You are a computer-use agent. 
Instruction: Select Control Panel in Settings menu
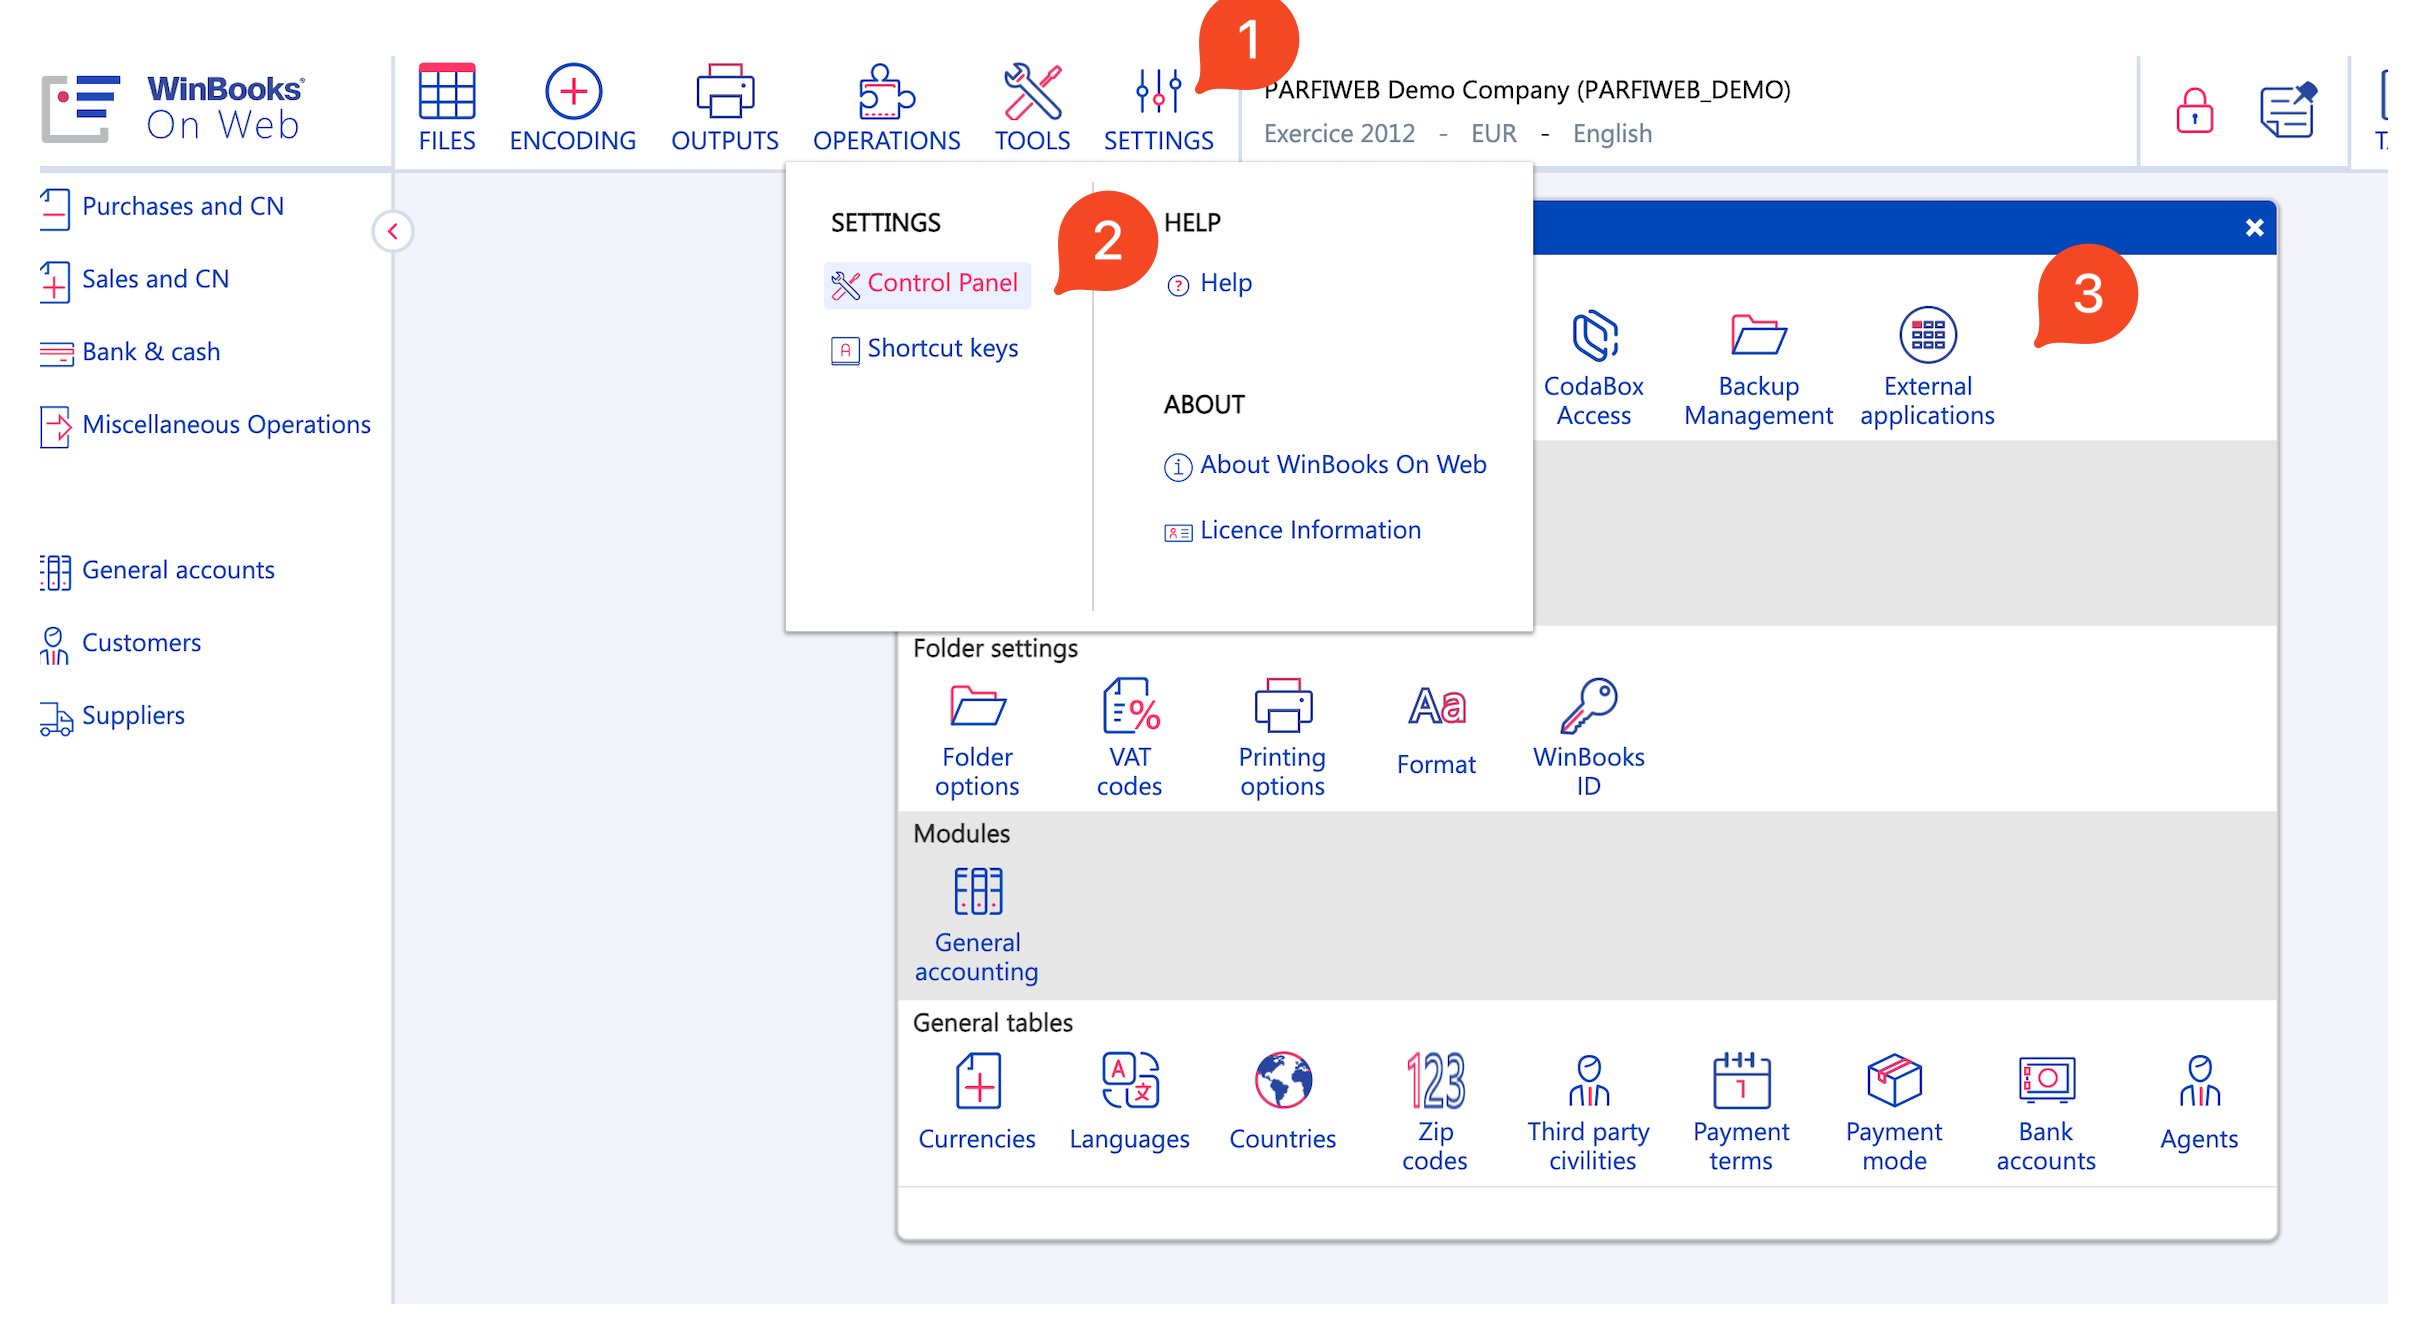click(x=926, y=284)
